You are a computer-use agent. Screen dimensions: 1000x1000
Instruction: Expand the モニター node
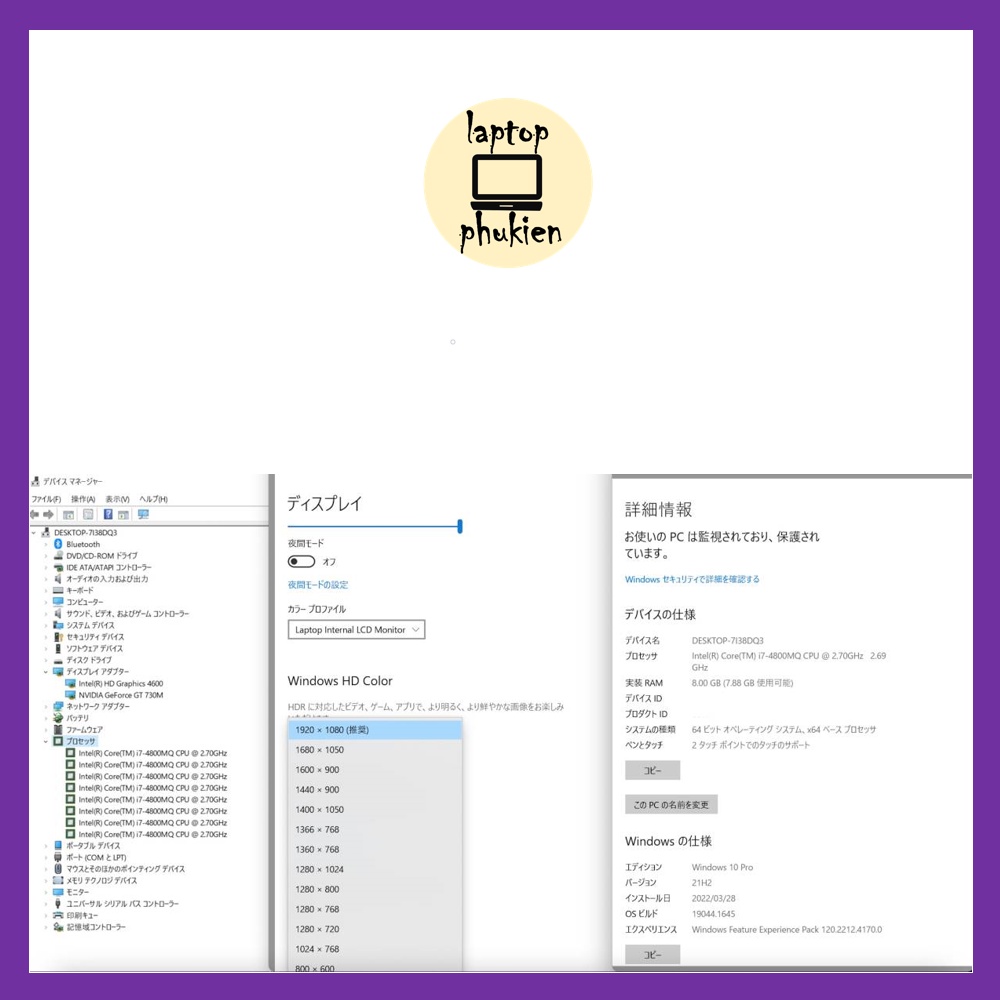coord(46,892)
